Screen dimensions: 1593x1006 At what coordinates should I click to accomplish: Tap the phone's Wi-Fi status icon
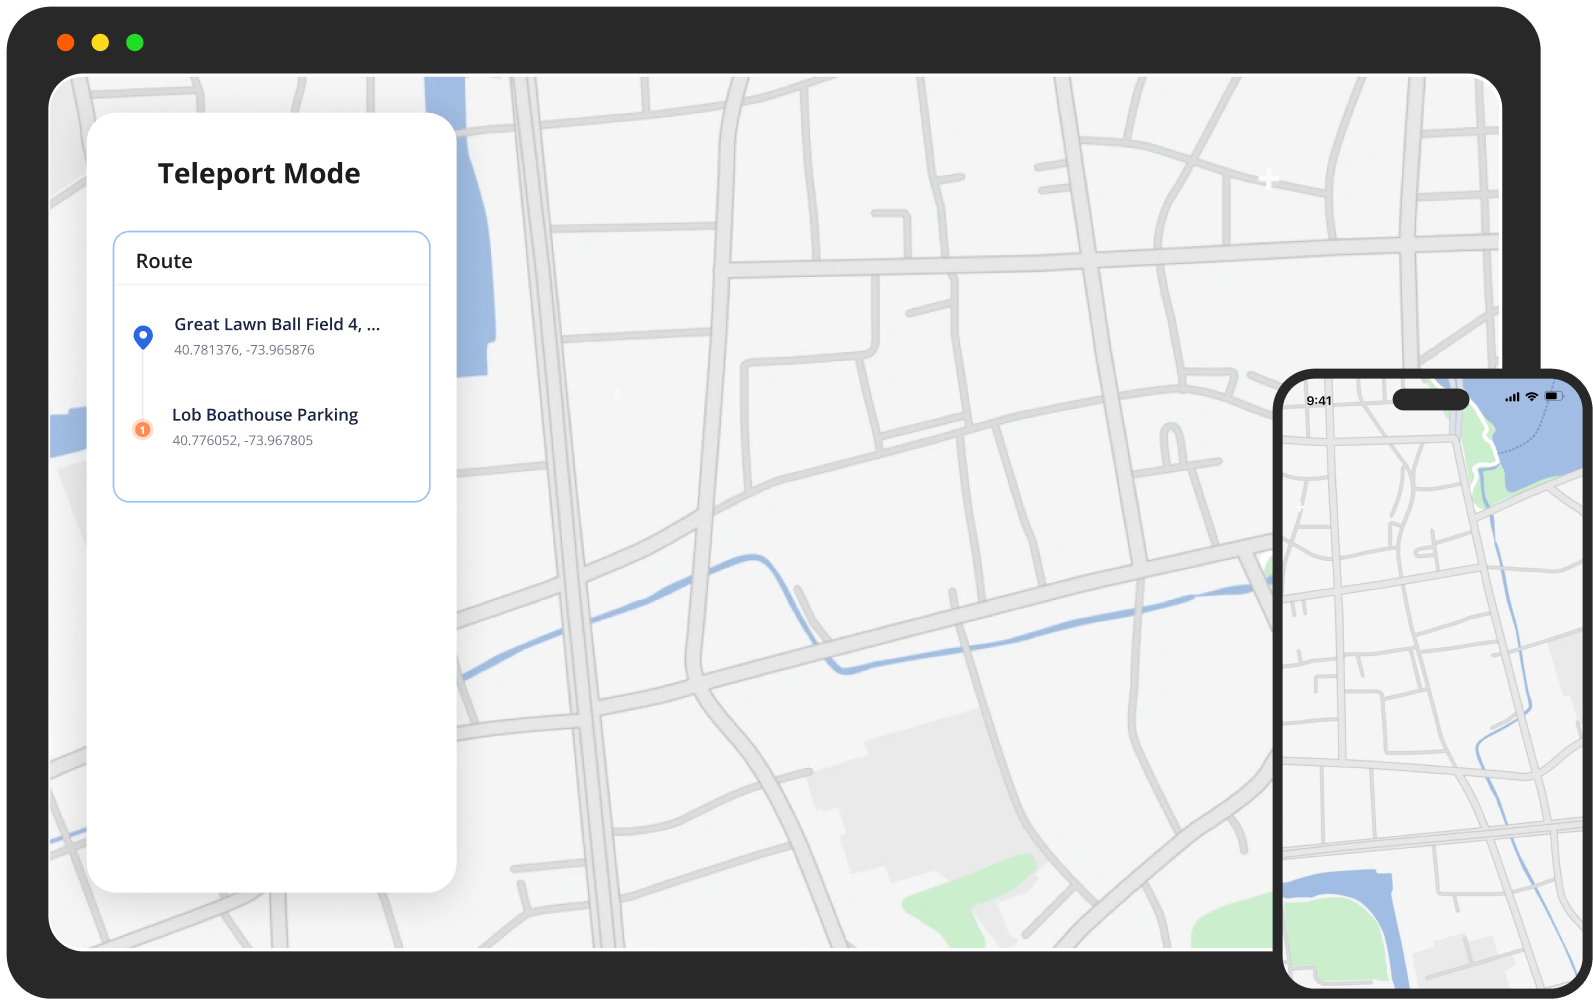1531,397
